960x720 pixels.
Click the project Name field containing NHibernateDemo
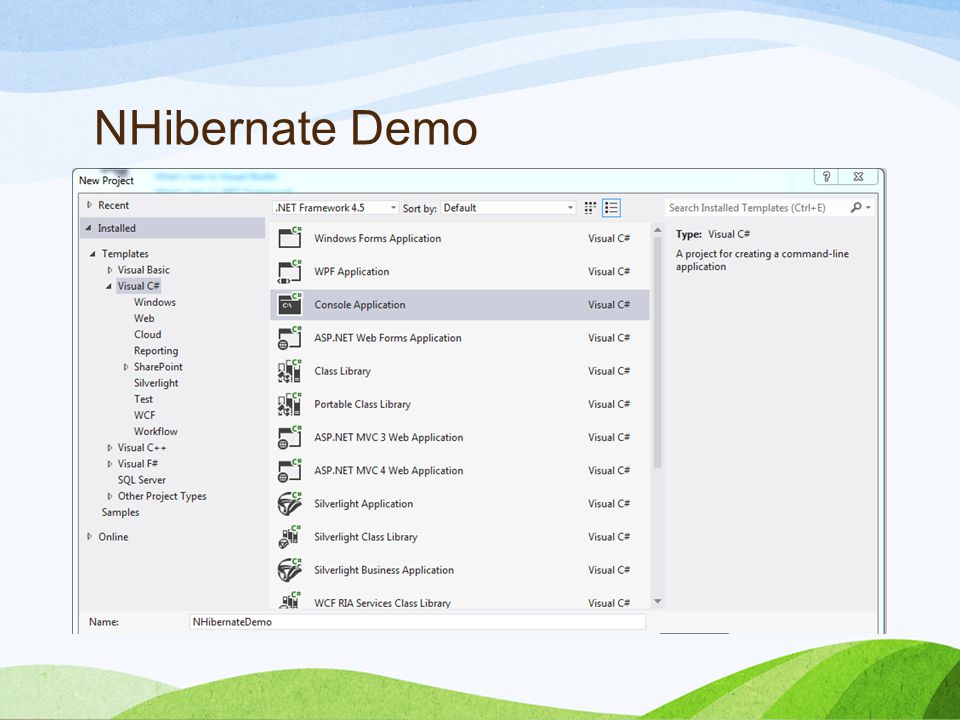pyautogui.click(x=418, y=621)
